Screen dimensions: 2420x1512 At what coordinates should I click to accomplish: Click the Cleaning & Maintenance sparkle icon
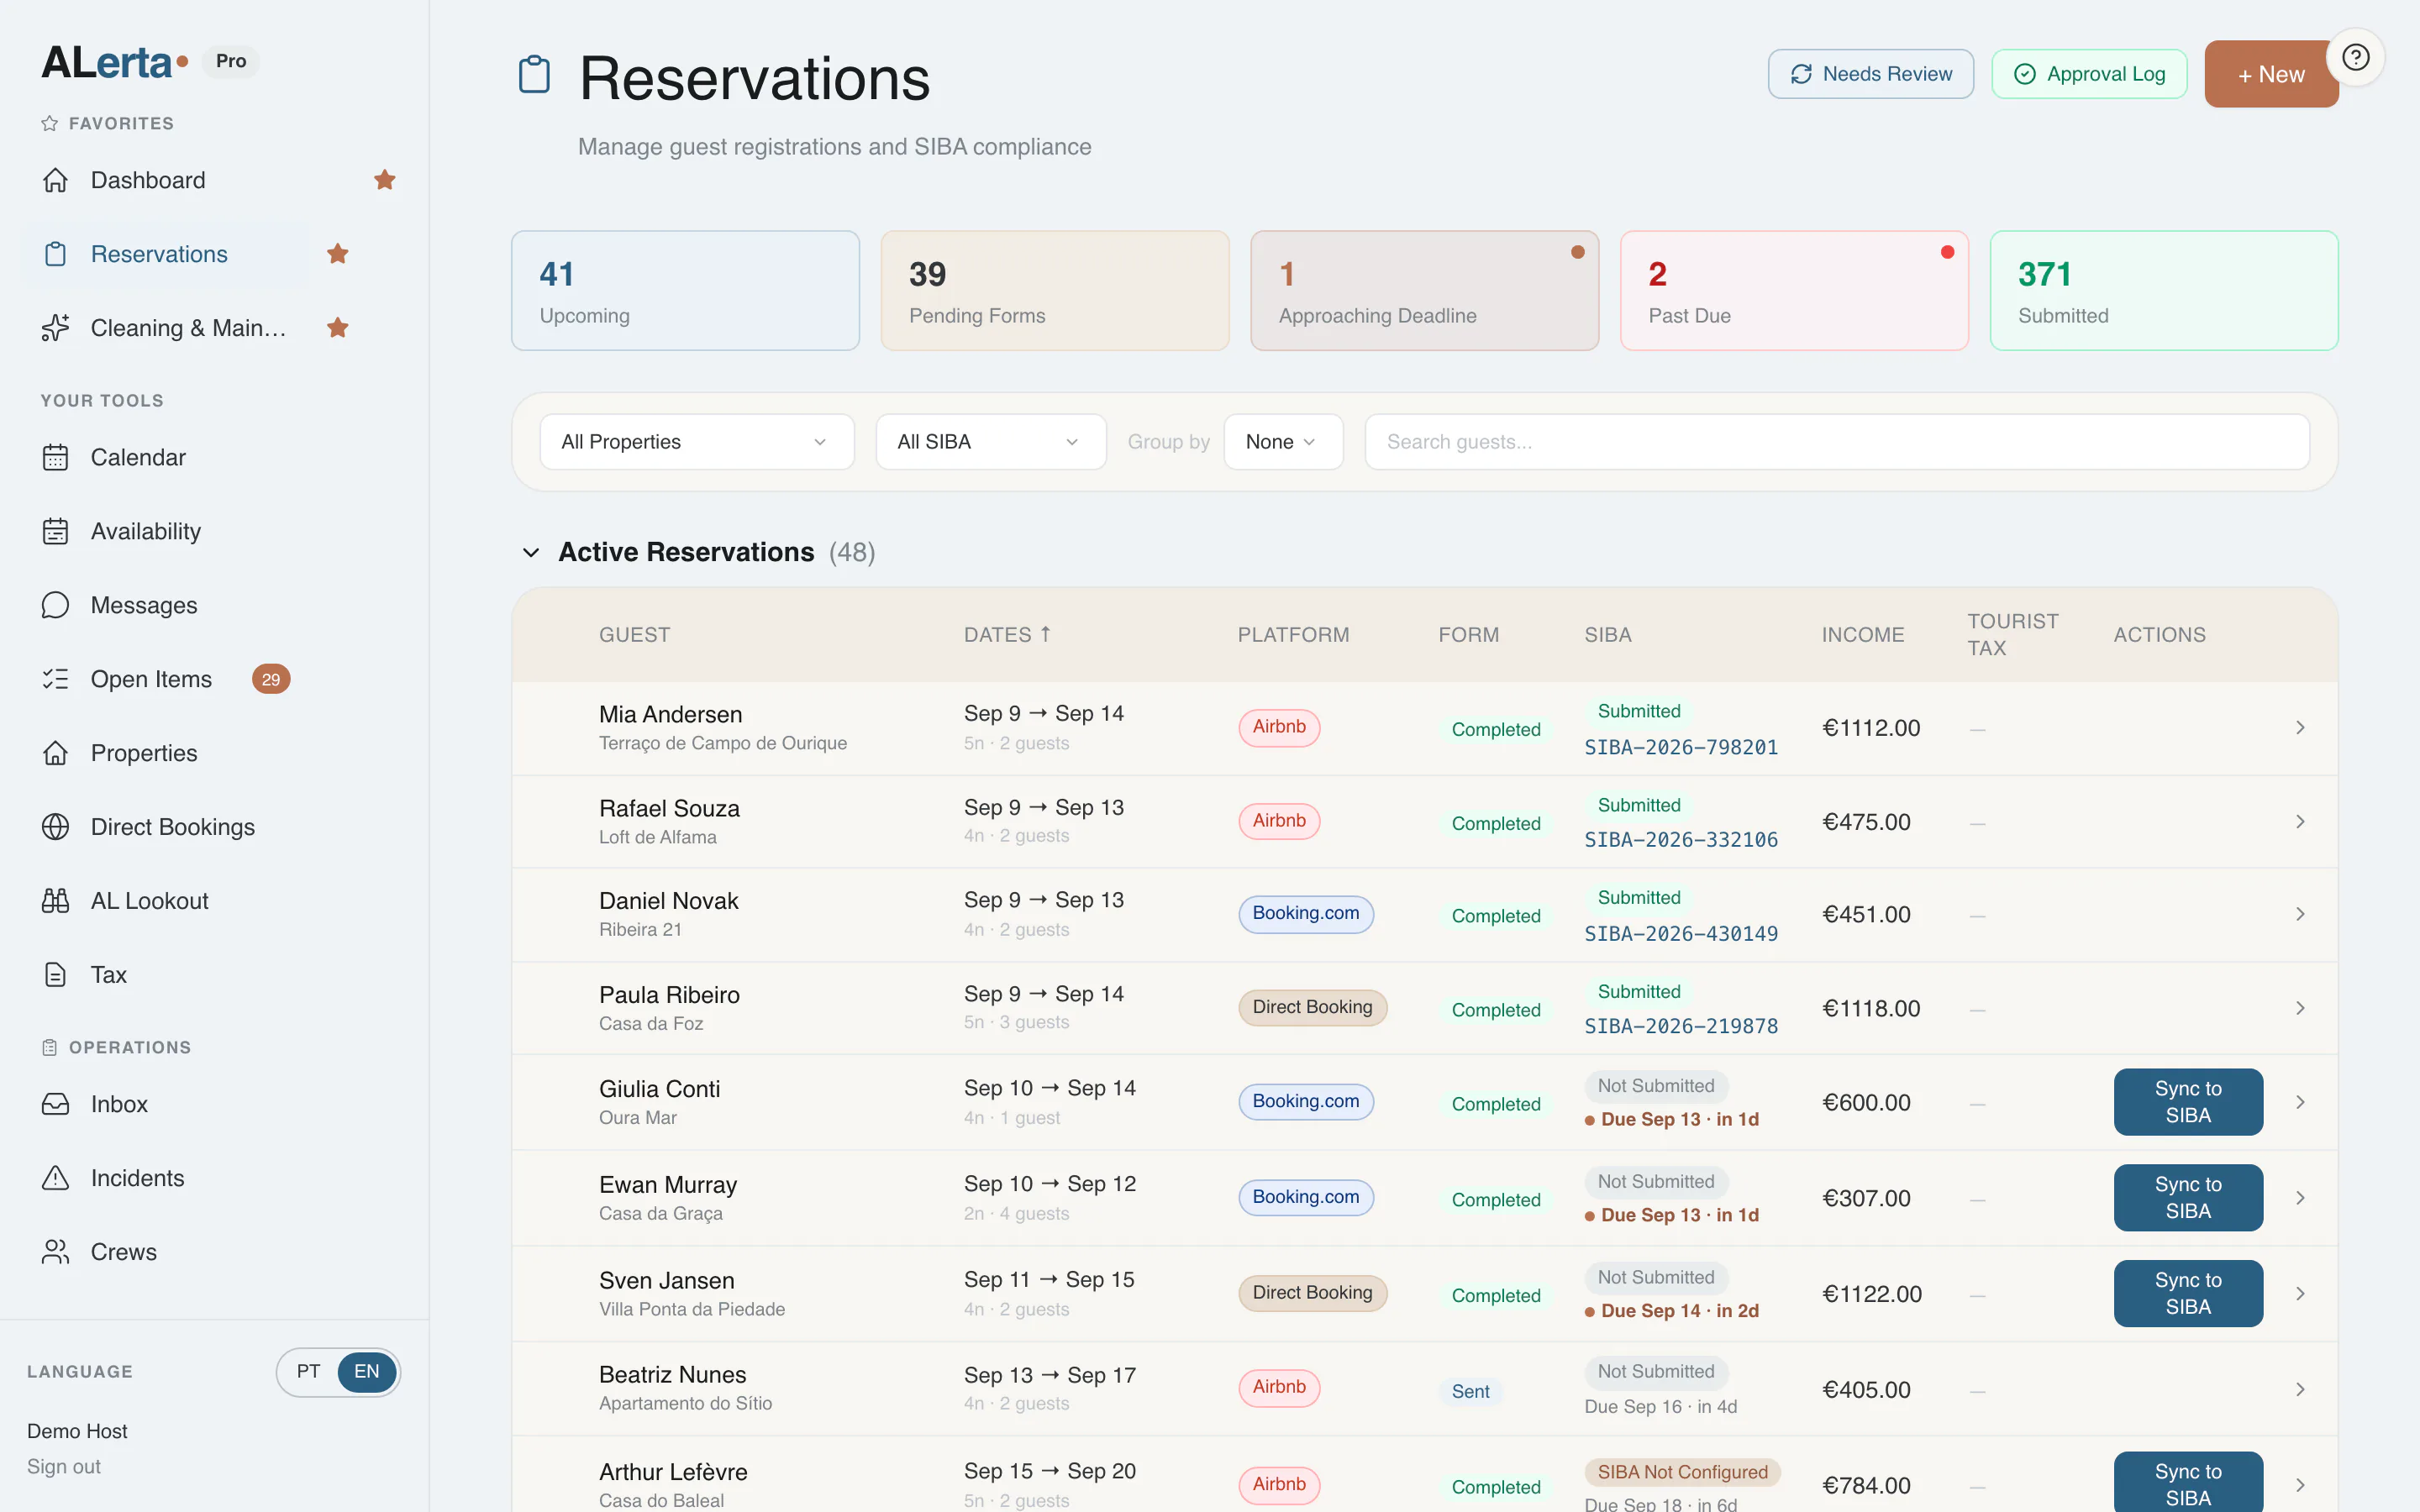pos(56,328)
